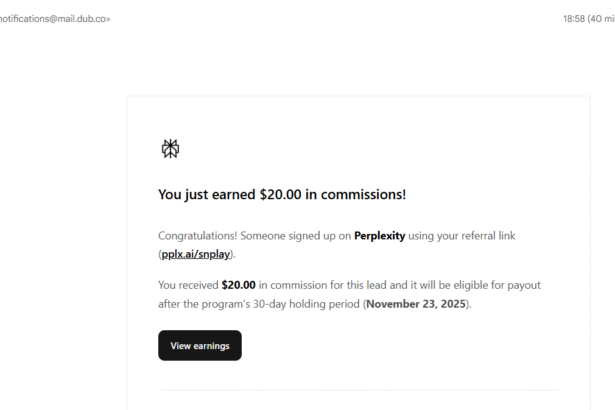Click the sender address notifications@mail.dub.co
The height and width of the screenshot is (410, 615).
pyautogui.click(x=55, y=19)
